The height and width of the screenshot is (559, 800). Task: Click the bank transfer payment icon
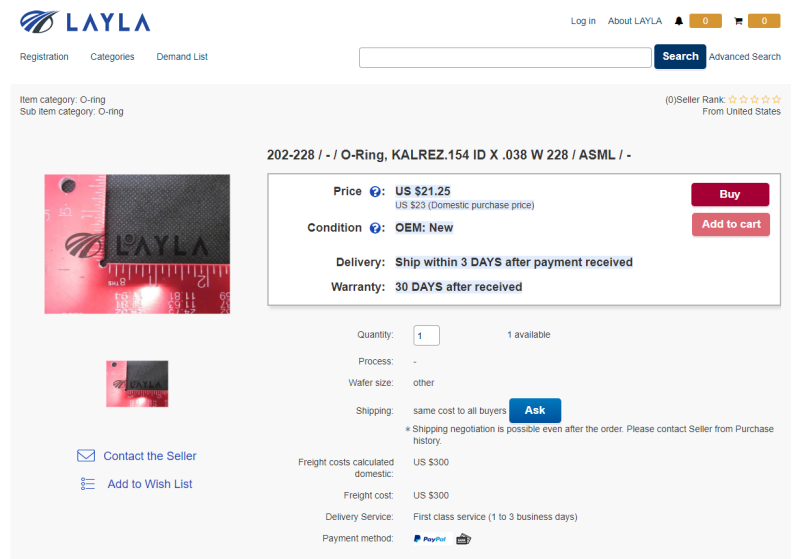click(x=463, y=539)
